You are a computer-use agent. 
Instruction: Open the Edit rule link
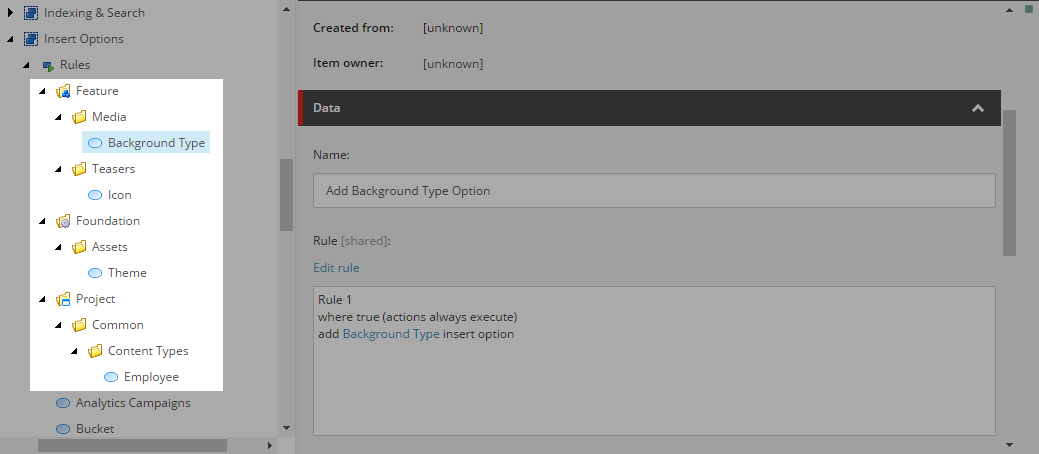point(336,268)
